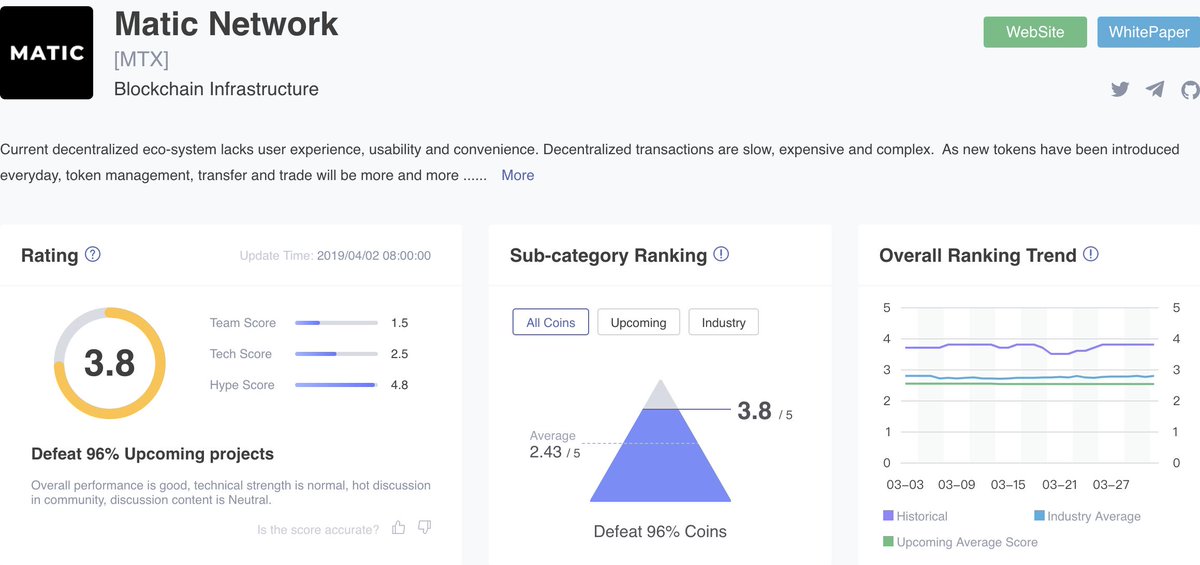Toggle the Industry Average legend entry
1200x565 pixels.
coord(1087,516)
